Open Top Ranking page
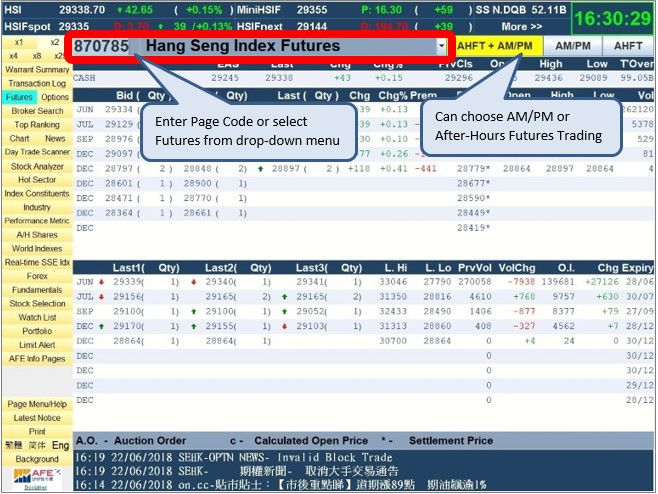This screenshot has width=658, height=494. pyautogui.click(x=37, y=125)
